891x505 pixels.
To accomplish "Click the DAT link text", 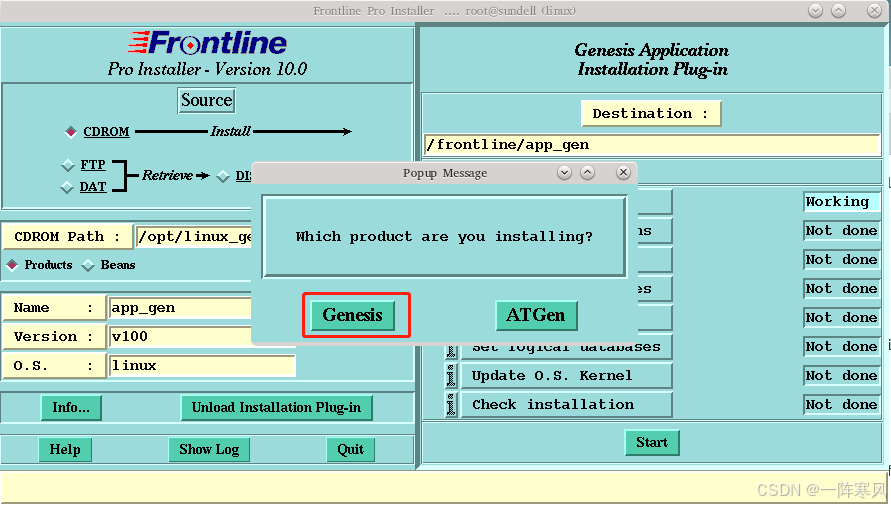I will [93, 187].
